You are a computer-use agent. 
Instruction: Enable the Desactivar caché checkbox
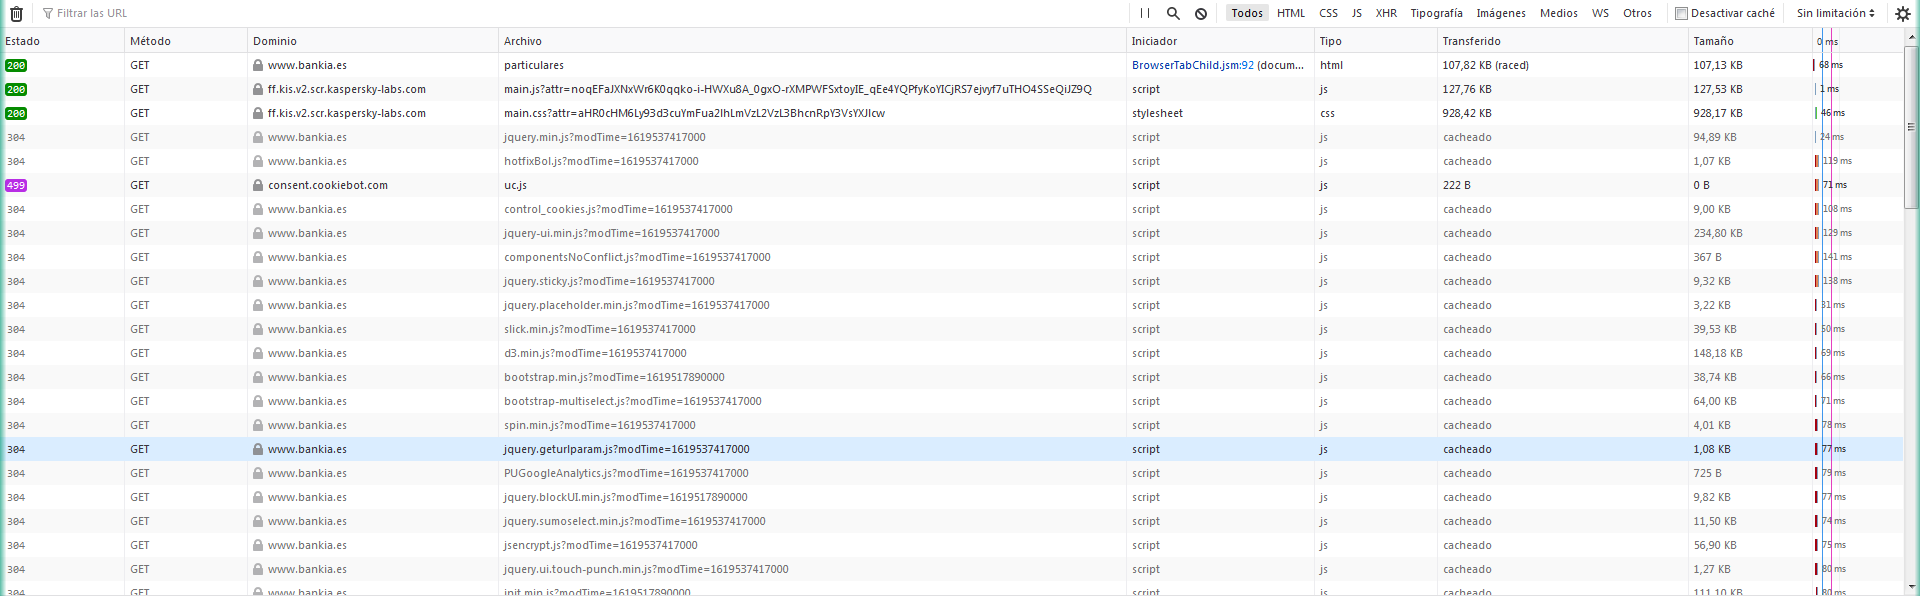1681,14
